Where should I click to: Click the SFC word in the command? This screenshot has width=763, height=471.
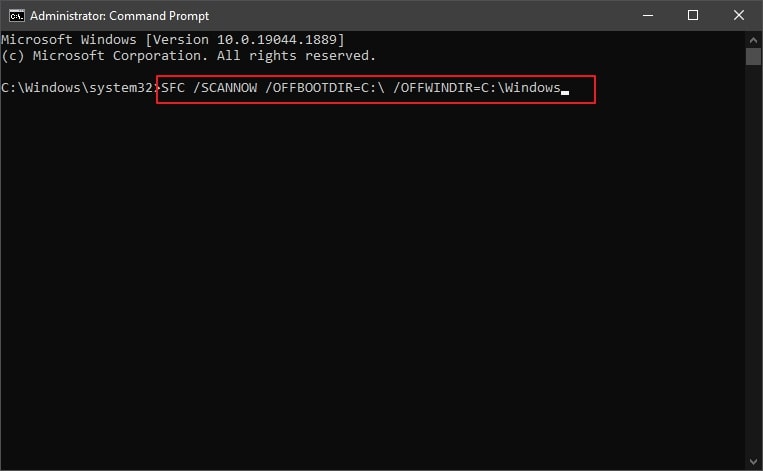pos(173,88)
